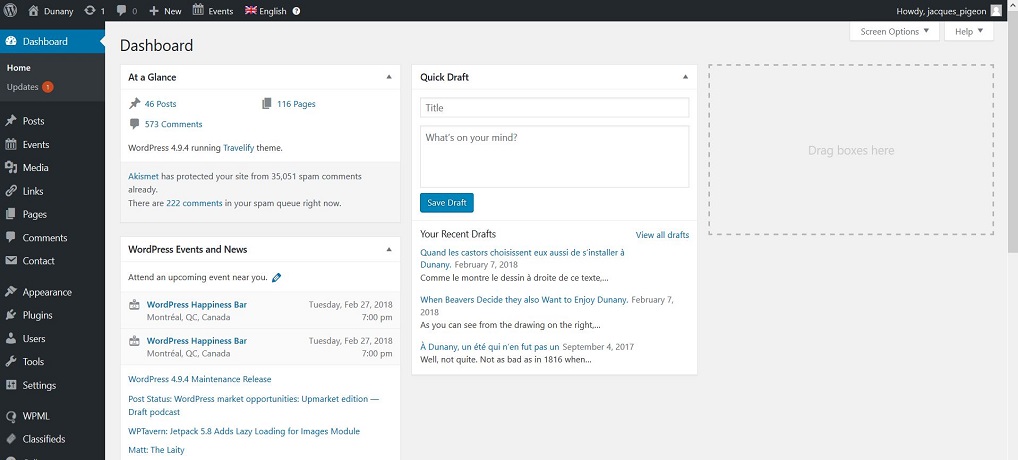Click the Quick Draft Title field

point(554,108)
